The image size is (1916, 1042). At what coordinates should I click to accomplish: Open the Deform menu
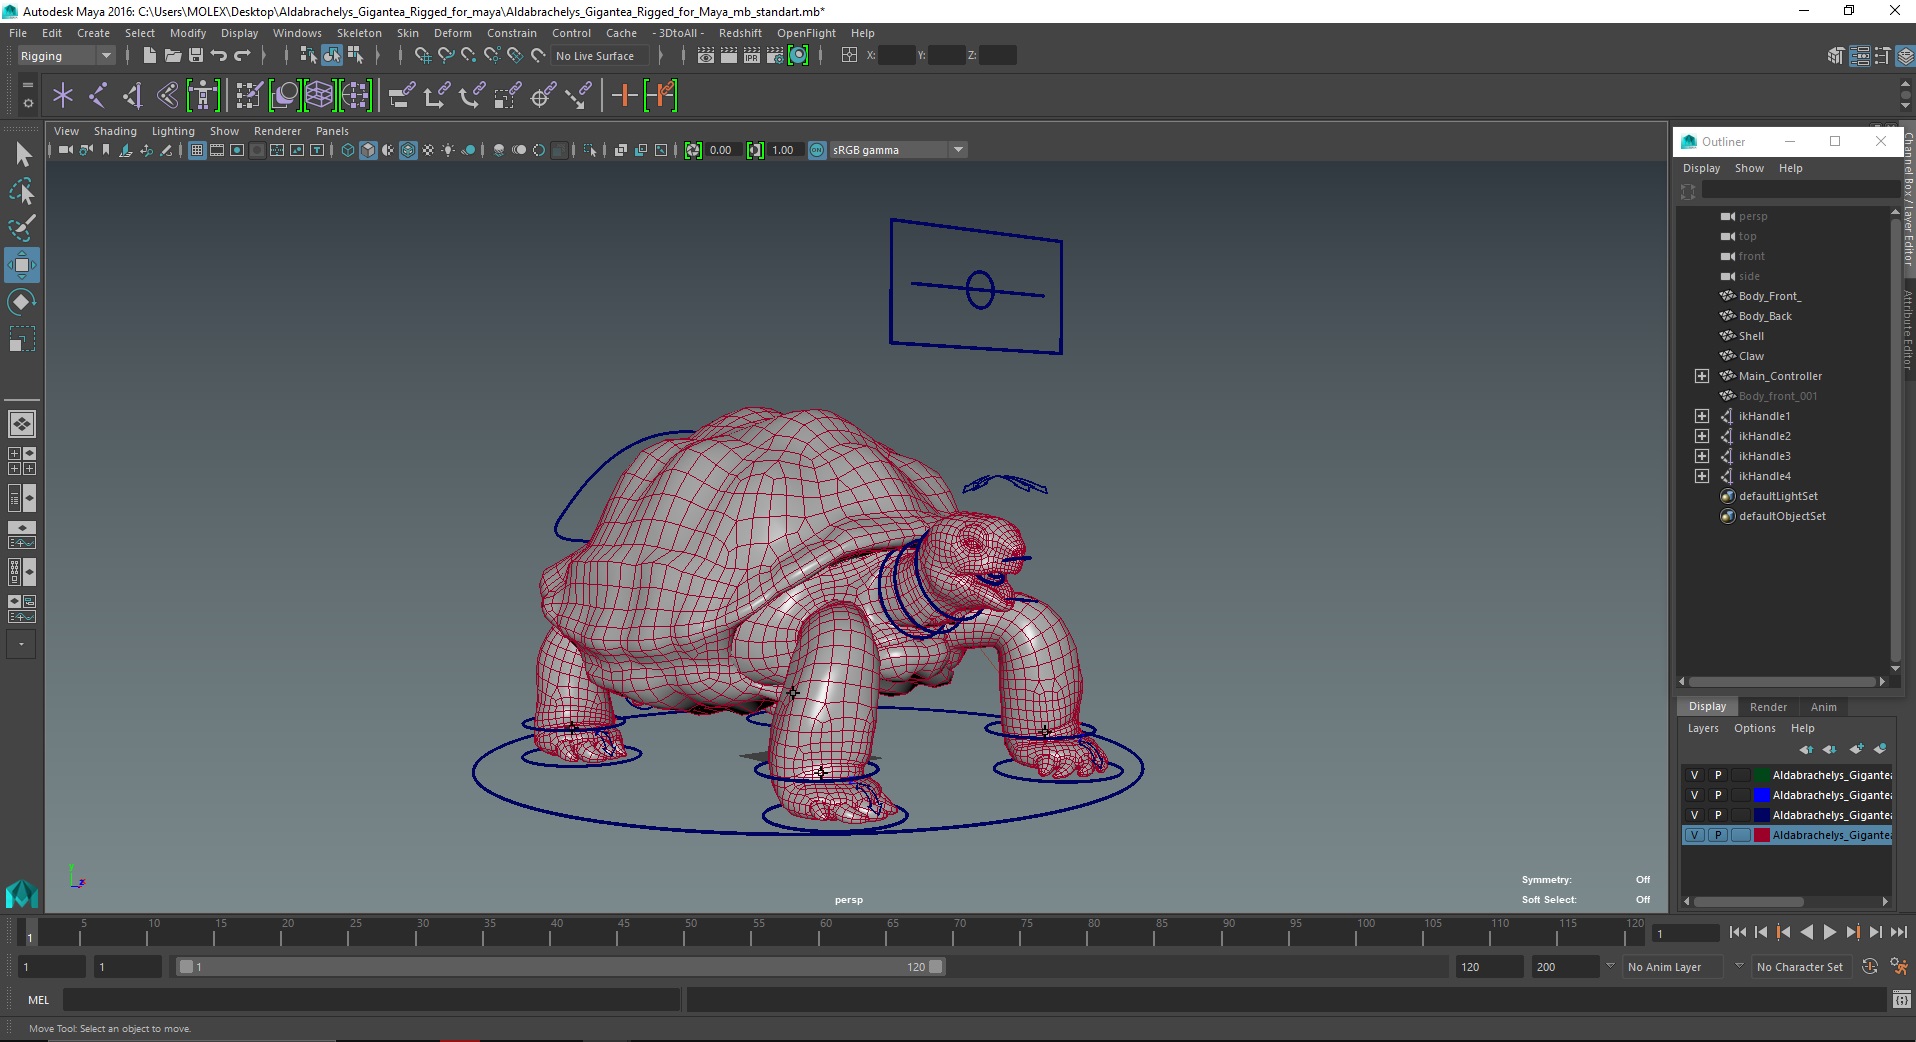(452, 33)
